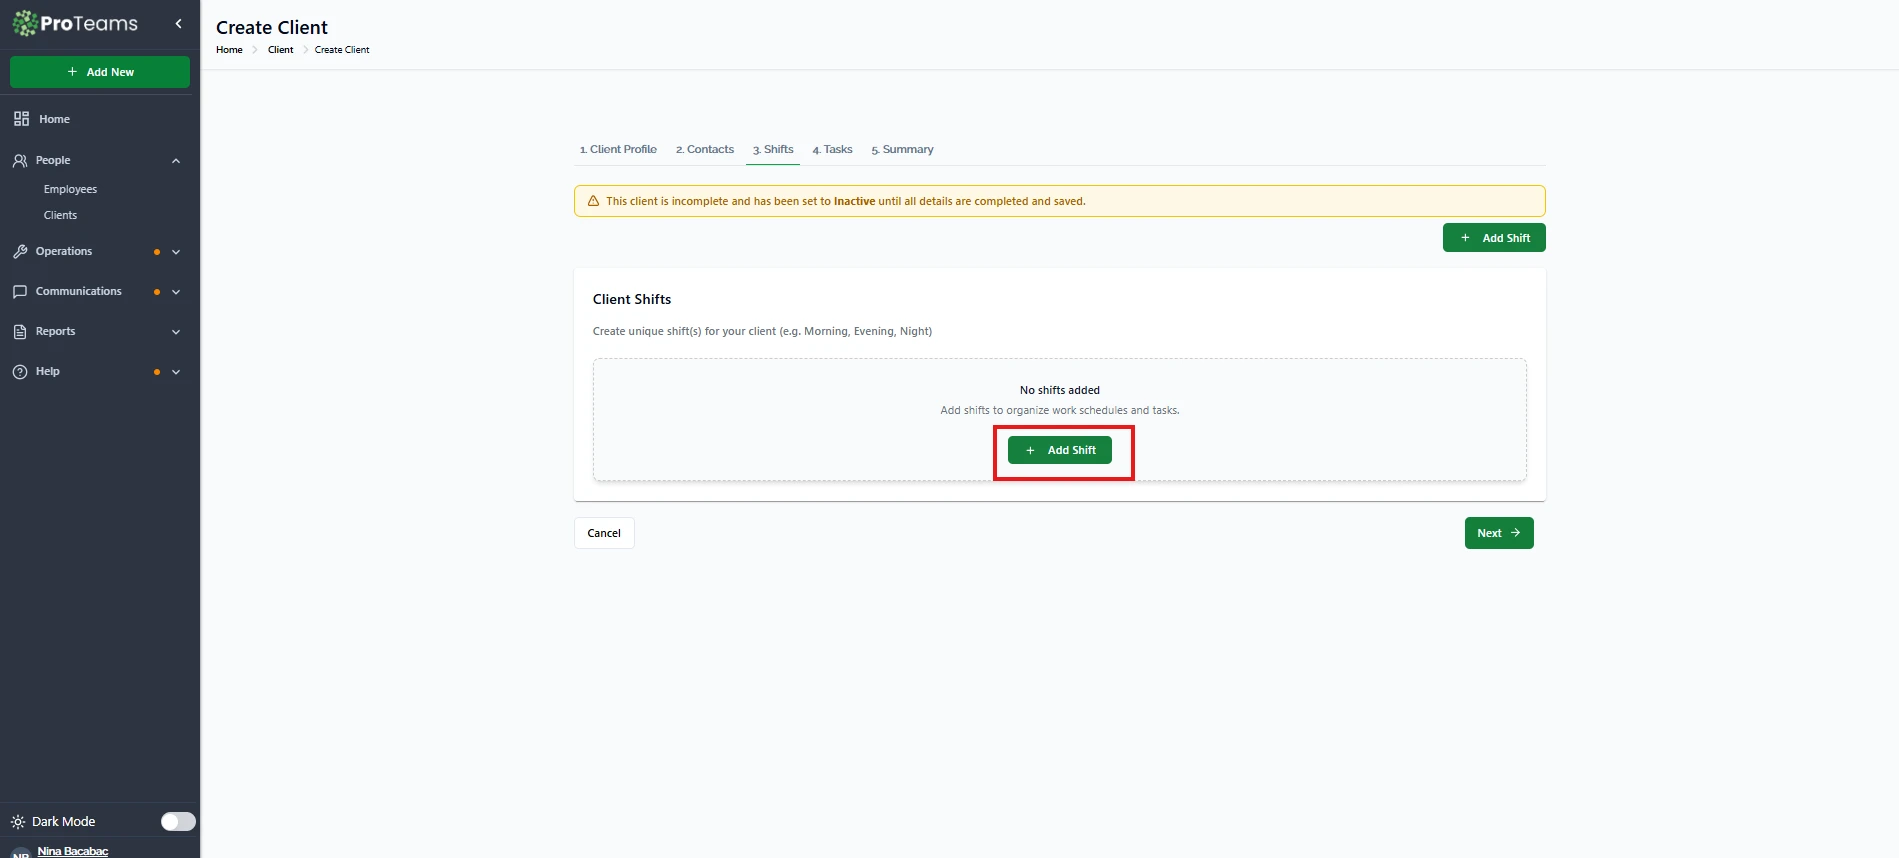Click the Cancel button

(x=604, y=533)
